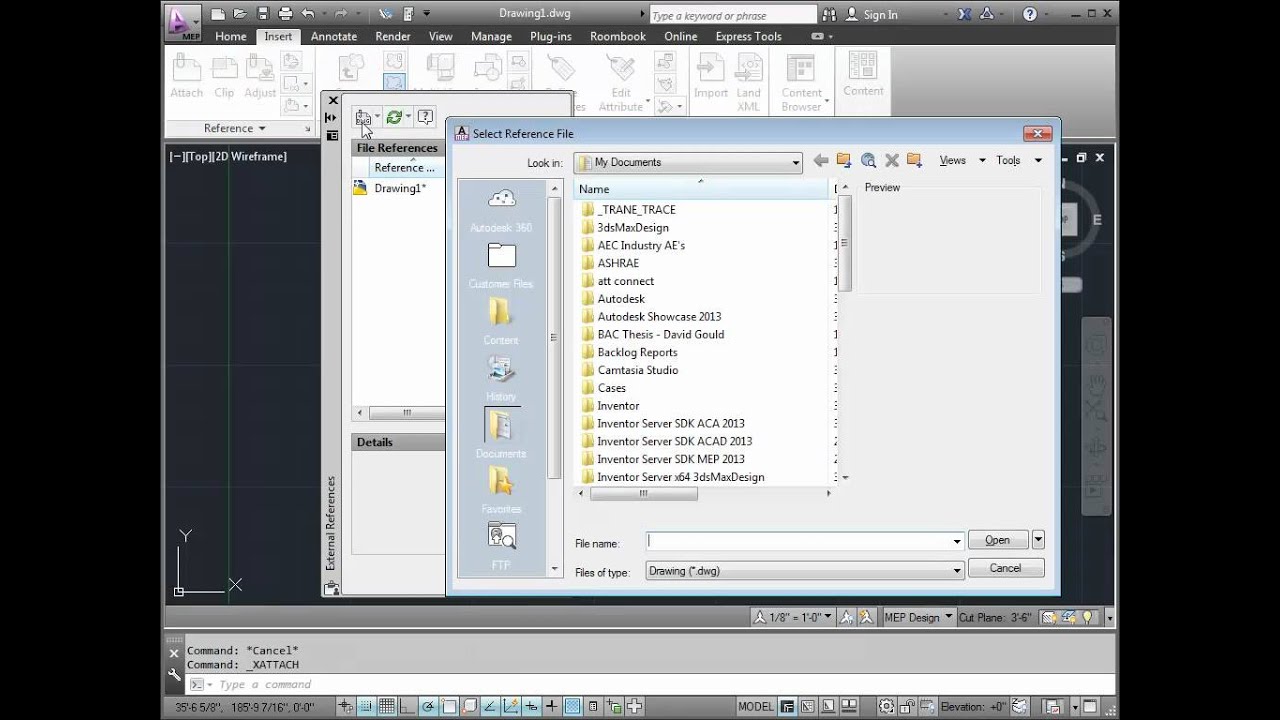
Task: Switch to the Express Tools ribbon tab
Action: (748, 36)
